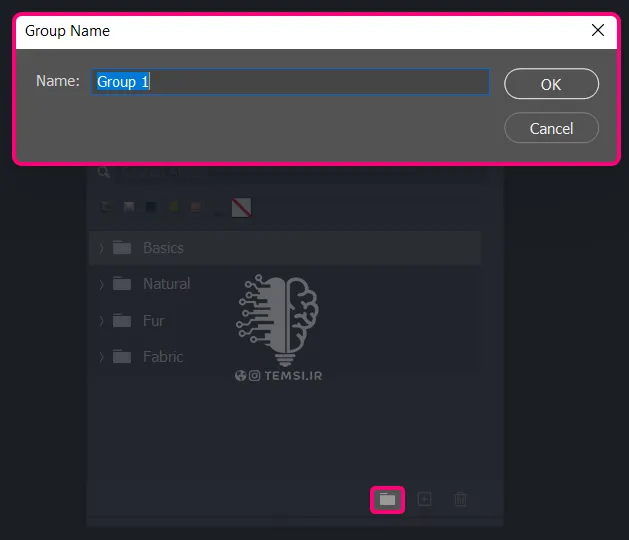Image resolution: width=629 pixels, height=540 pixels.
Task: Click Cancel in Group Name dialog
Action: coord(551,128)
